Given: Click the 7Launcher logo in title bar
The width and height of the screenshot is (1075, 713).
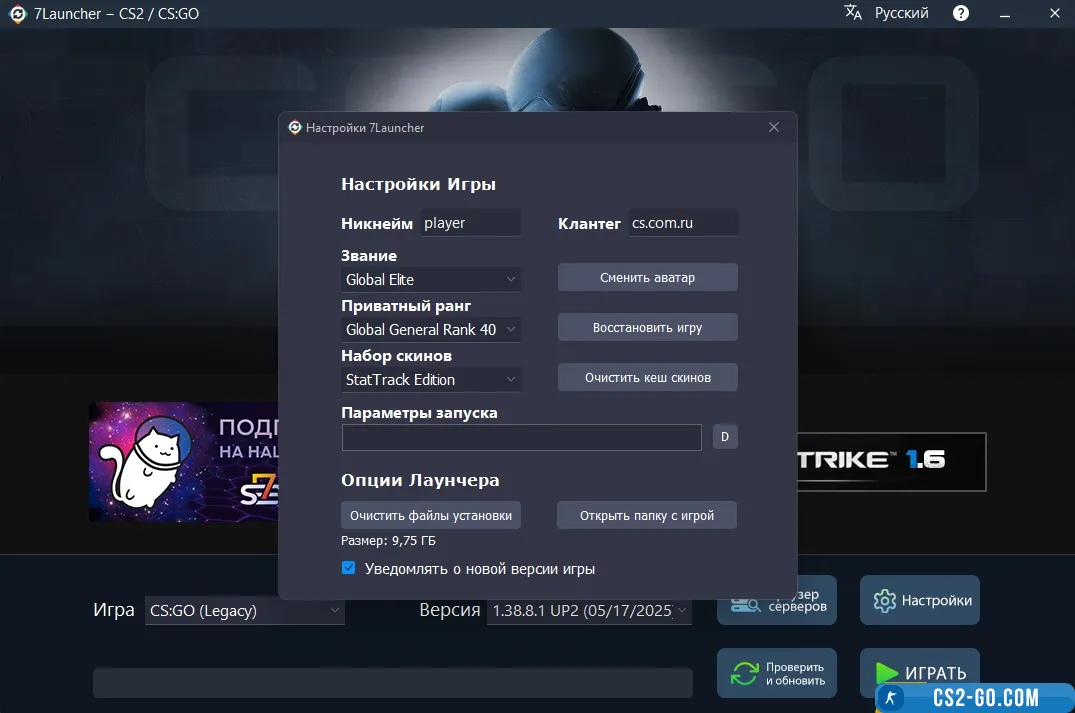Looking at the screenshot, I should pos(17,14).
